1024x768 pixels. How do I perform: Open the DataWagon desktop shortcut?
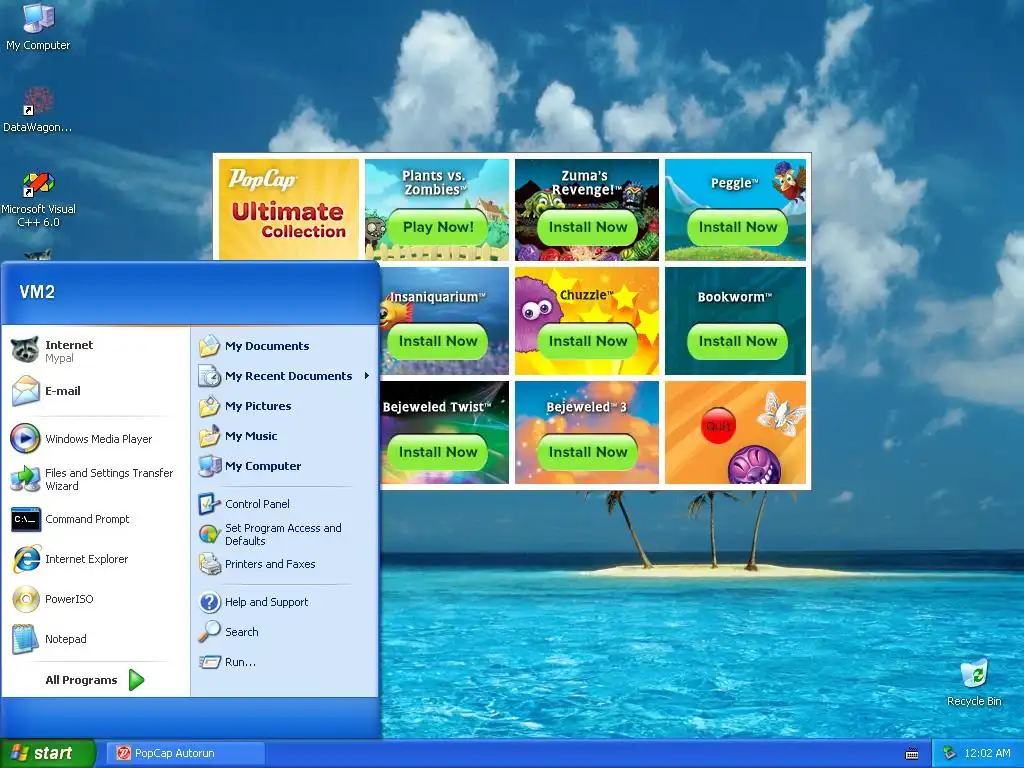(x=38, y=108)
